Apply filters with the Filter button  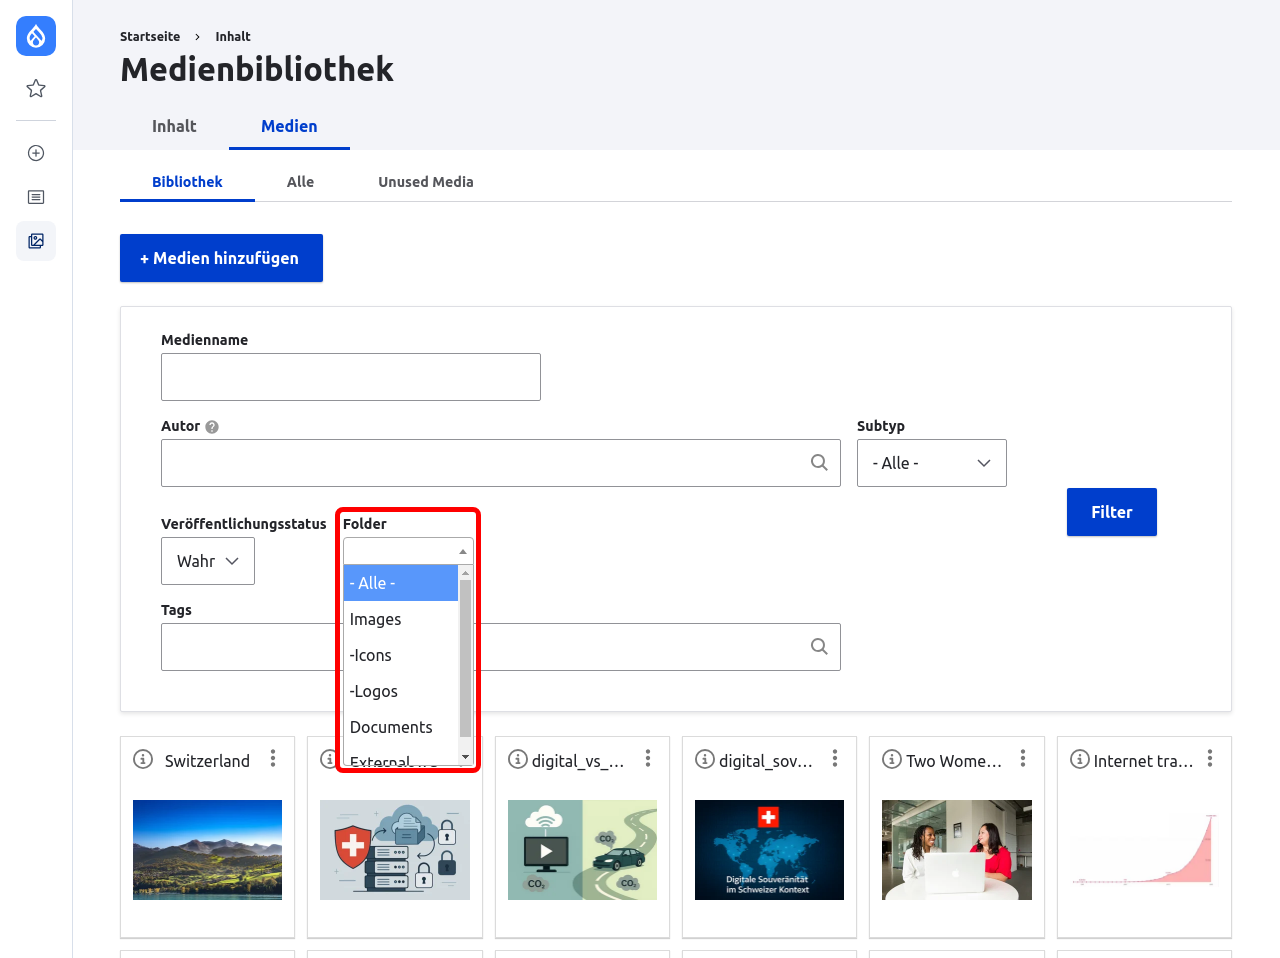1112,512
